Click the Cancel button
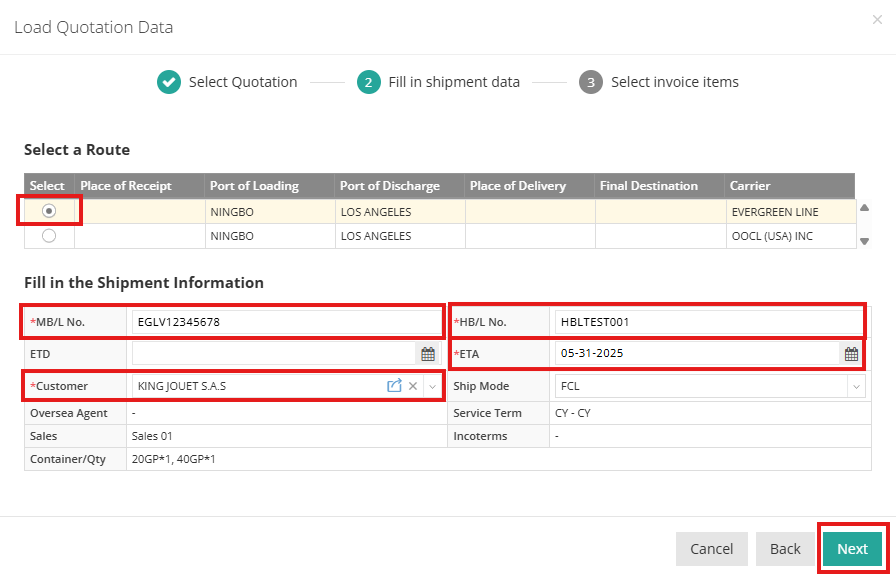 click(x=711, y=549)
